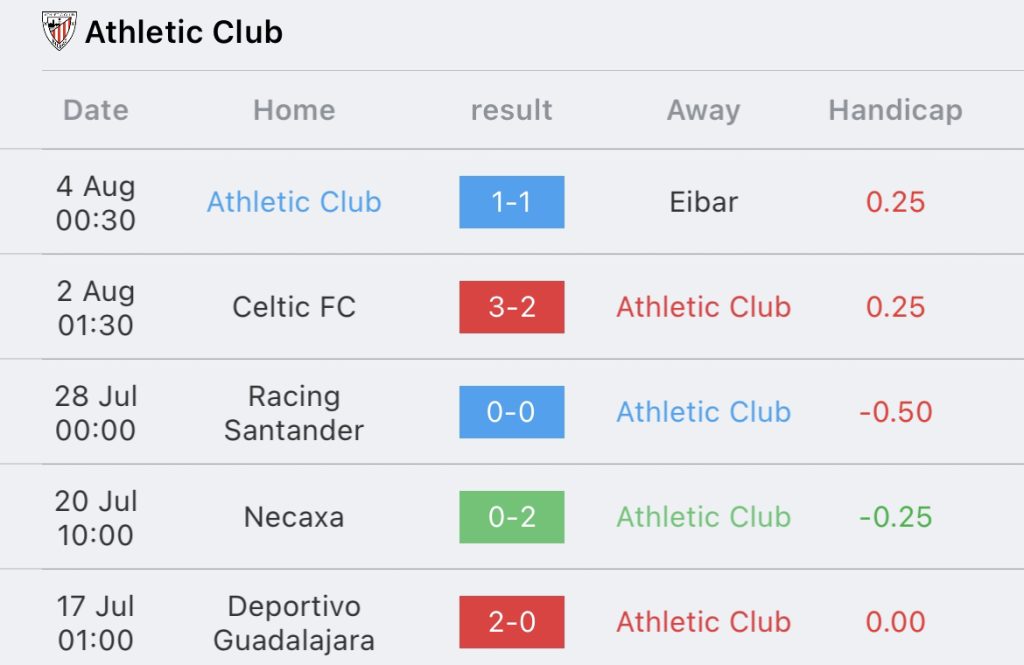Viewport: 1024px width, 665px height.
Task: Click the result column header
Action: tap(511, 110)
